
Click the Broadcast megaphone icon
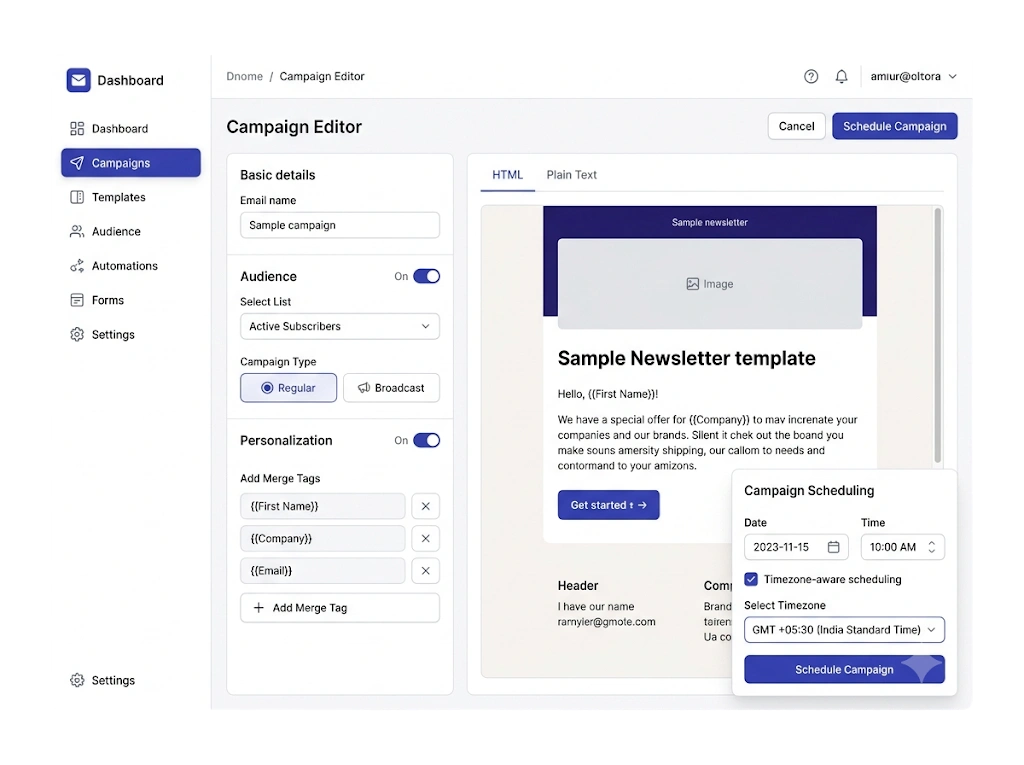364,388
